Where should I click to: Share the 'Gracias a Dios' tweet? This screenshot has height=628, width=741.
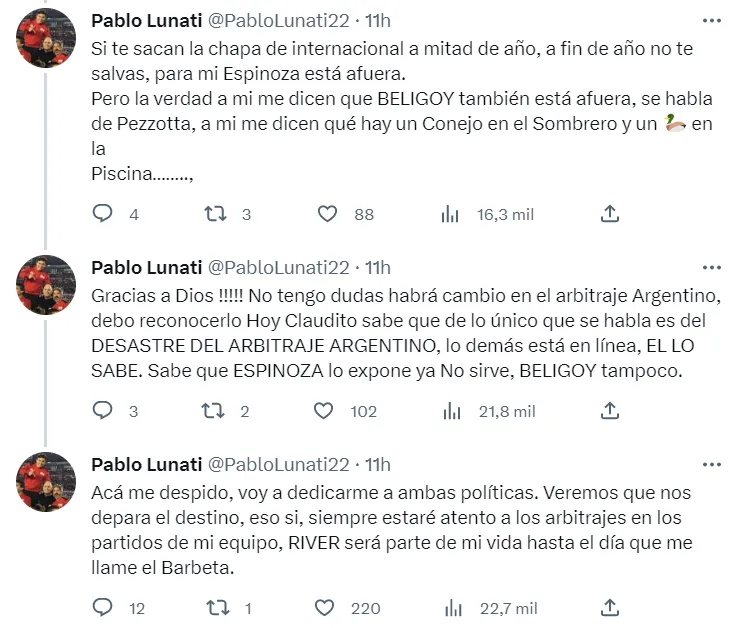[610, 410]
